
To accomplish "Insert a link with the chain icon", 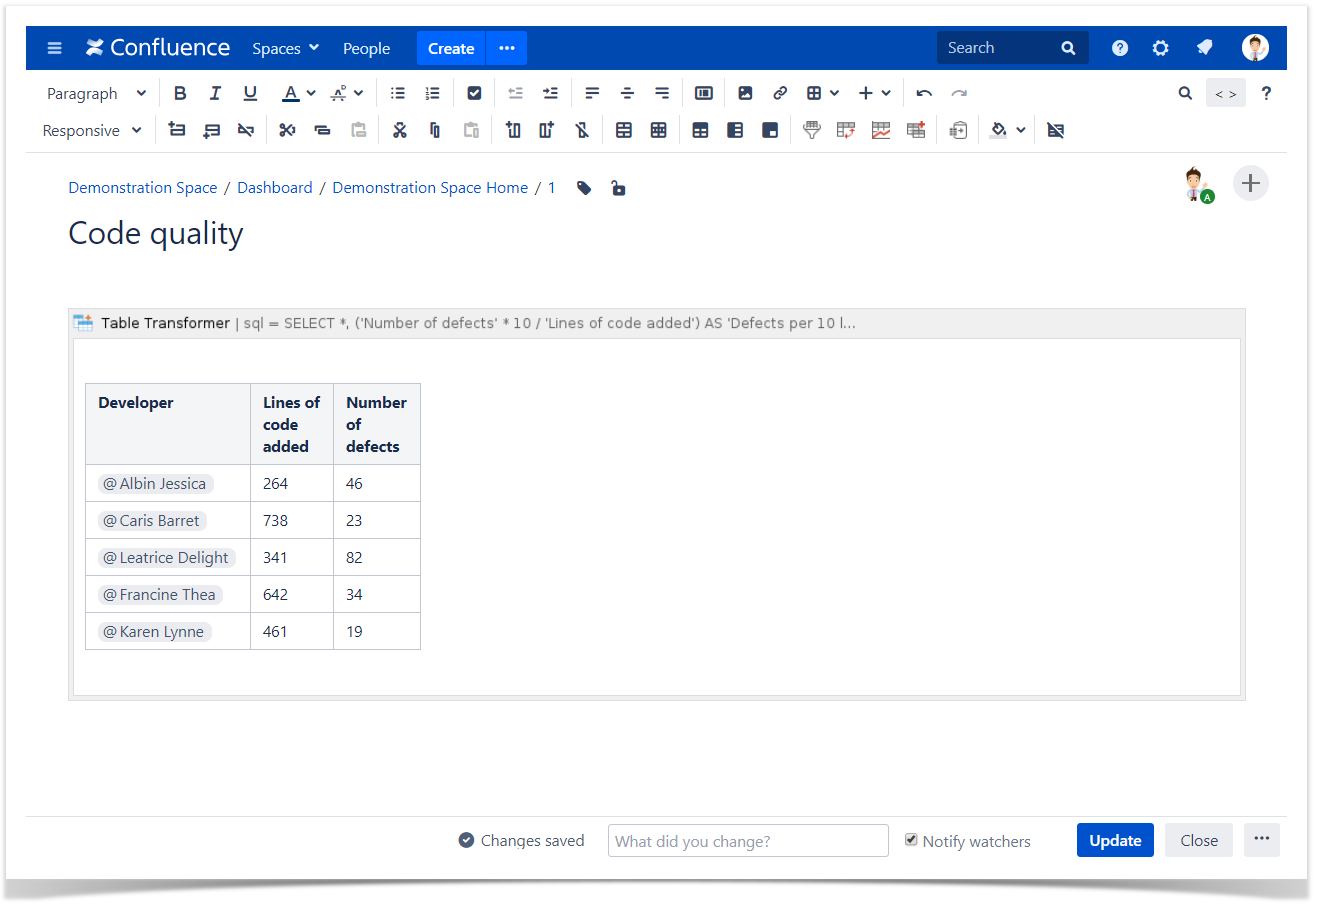I will click(x=780, y=93).
